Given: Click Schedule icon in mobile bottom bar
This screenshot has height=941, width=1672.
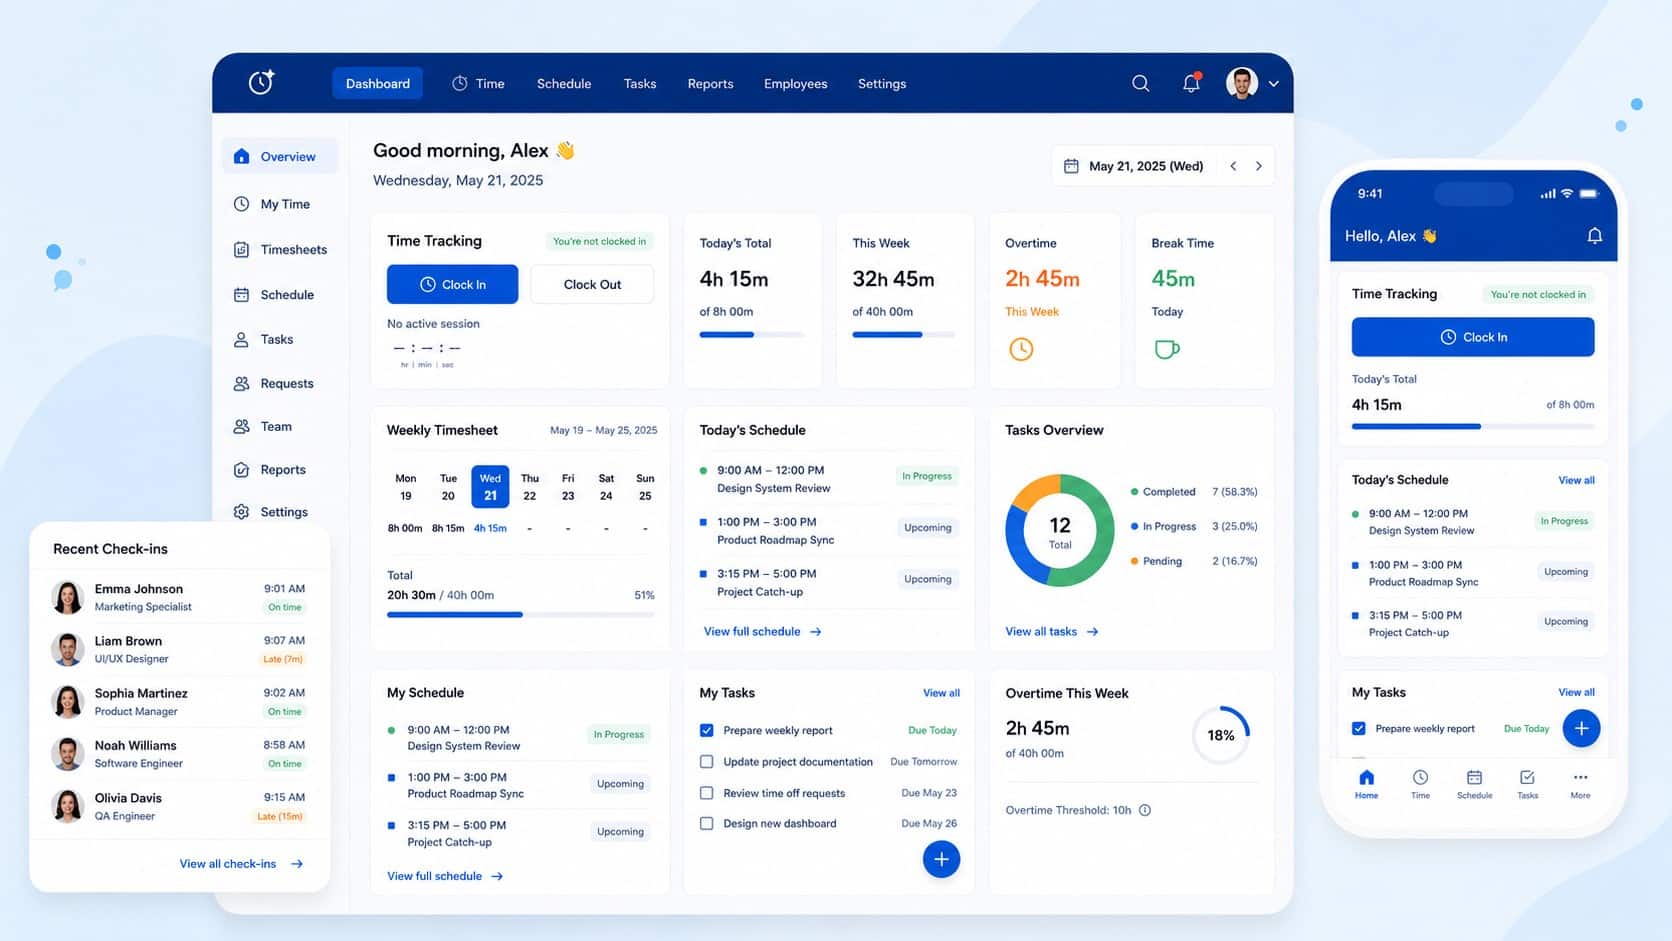Looking at the screenshot, I should tap(1474, 778).
